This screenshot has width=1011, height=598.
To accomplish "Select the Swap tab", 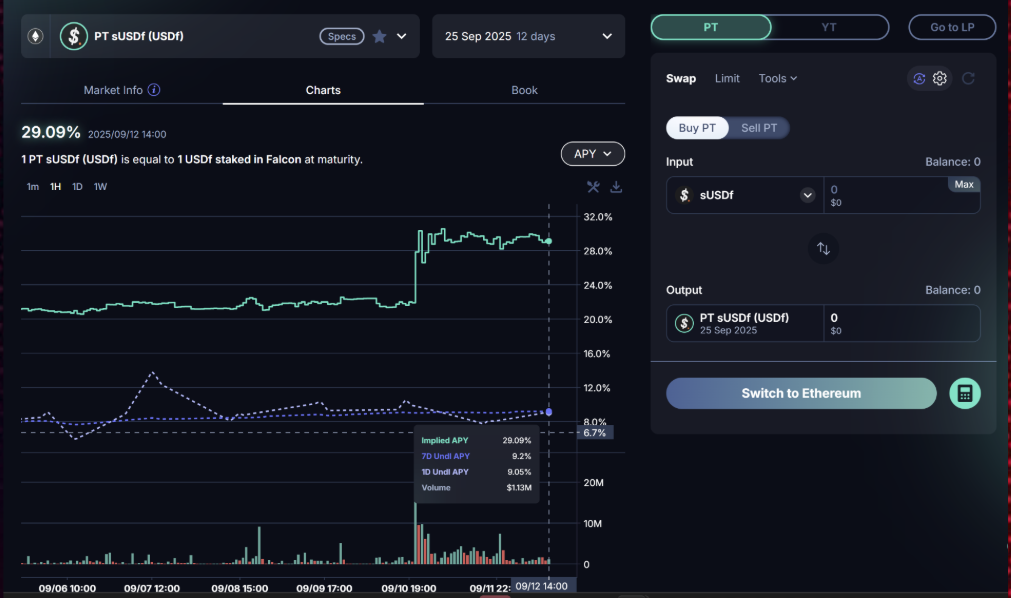I will click(x=681, y=78).
